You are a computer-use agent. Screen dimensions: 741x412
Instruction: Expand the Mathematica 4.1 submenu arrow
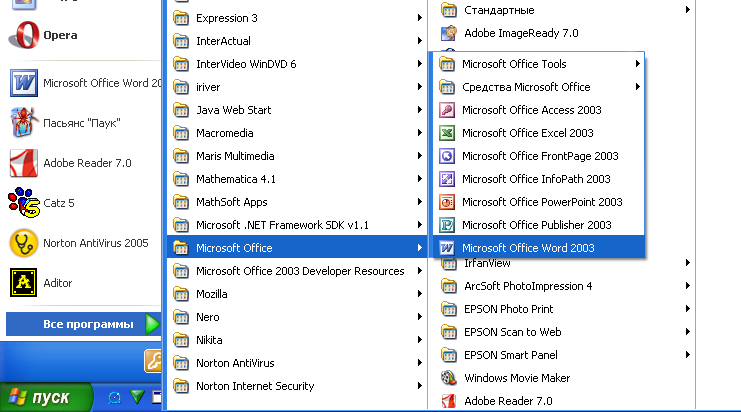420,179
